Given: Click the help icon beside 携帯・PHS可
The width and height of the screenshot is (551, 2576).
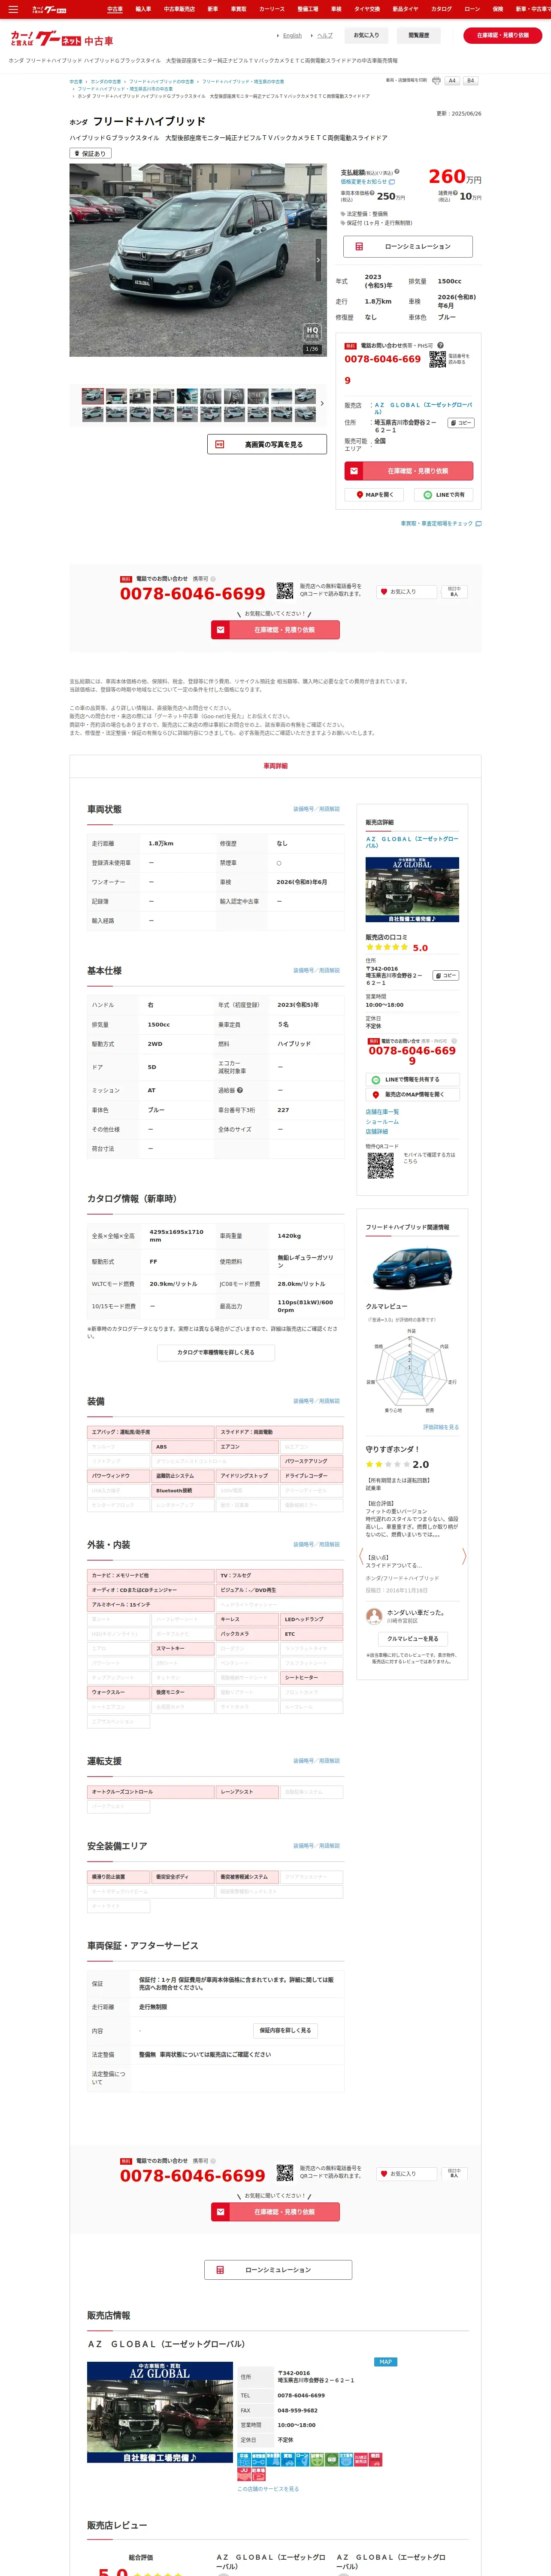Looking at the screenshot, I should click(440, 345).
